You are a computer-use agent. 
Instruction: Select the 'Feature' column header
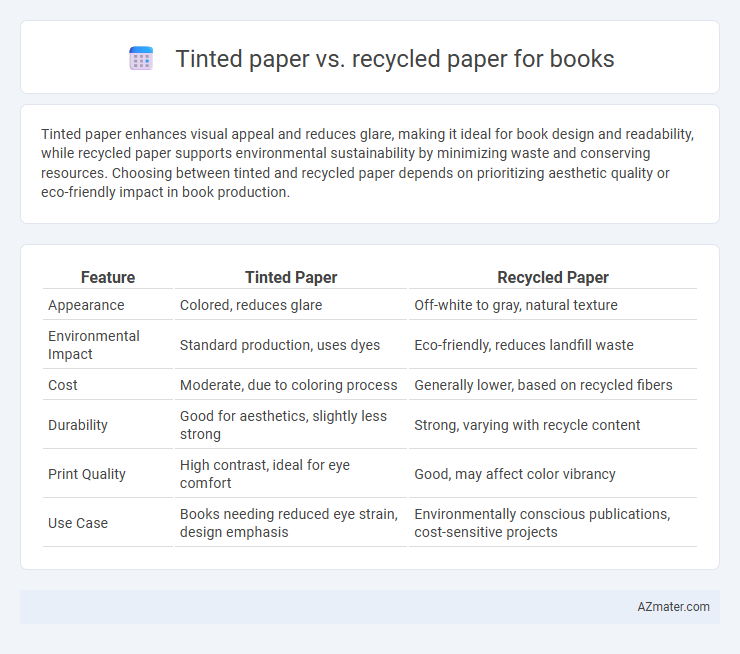pyautogui.click(x=108, y=277)
